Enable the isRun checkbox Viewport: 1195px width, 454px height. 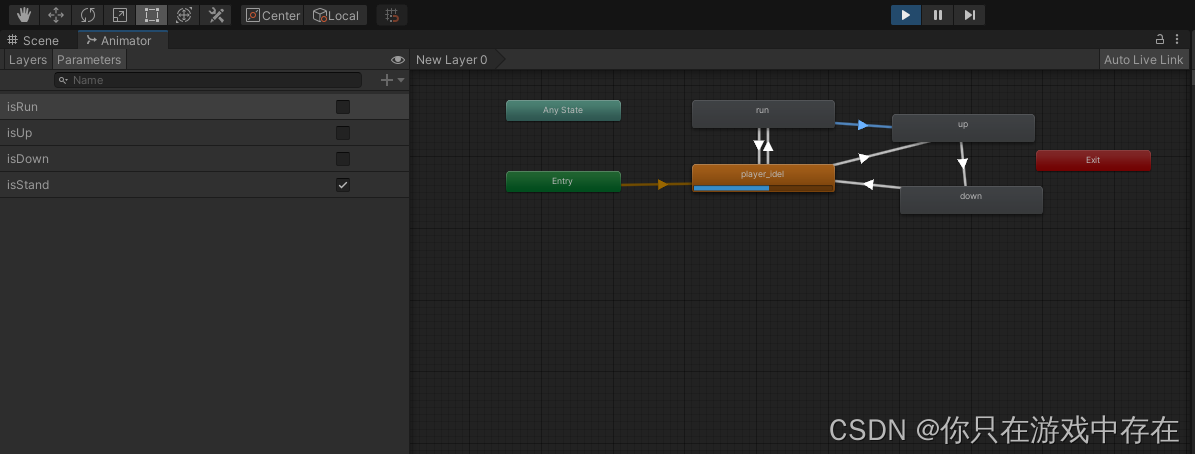coord(343,107)
